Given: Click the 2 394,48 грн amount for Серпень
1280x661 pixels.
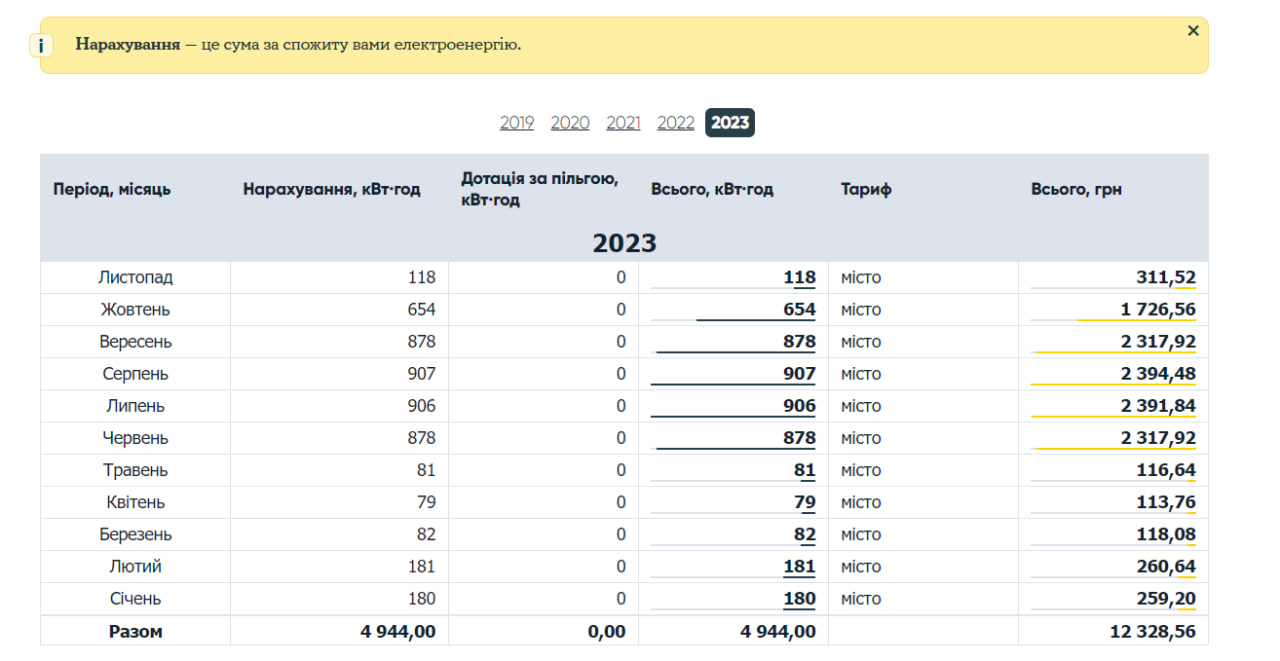Looking at the screenshot, I should [1158, 374].
